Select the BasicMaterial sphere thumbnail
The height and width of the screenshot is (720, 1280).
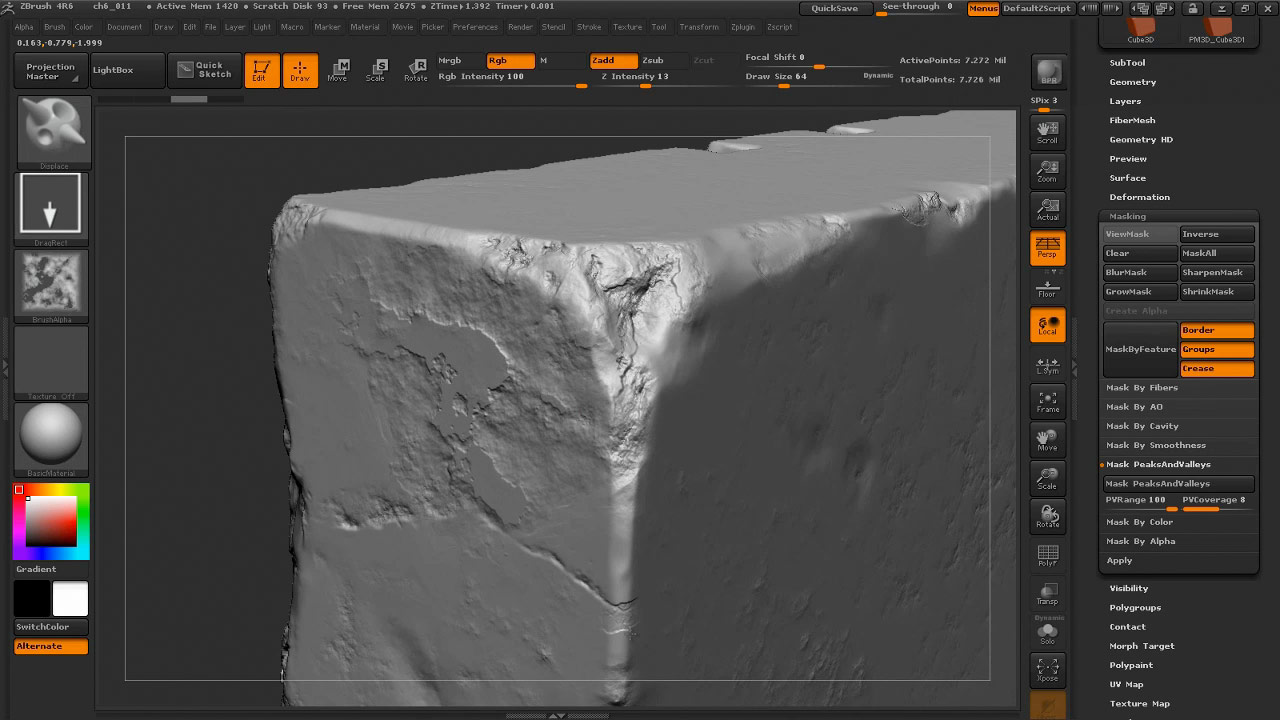[52, 436]
